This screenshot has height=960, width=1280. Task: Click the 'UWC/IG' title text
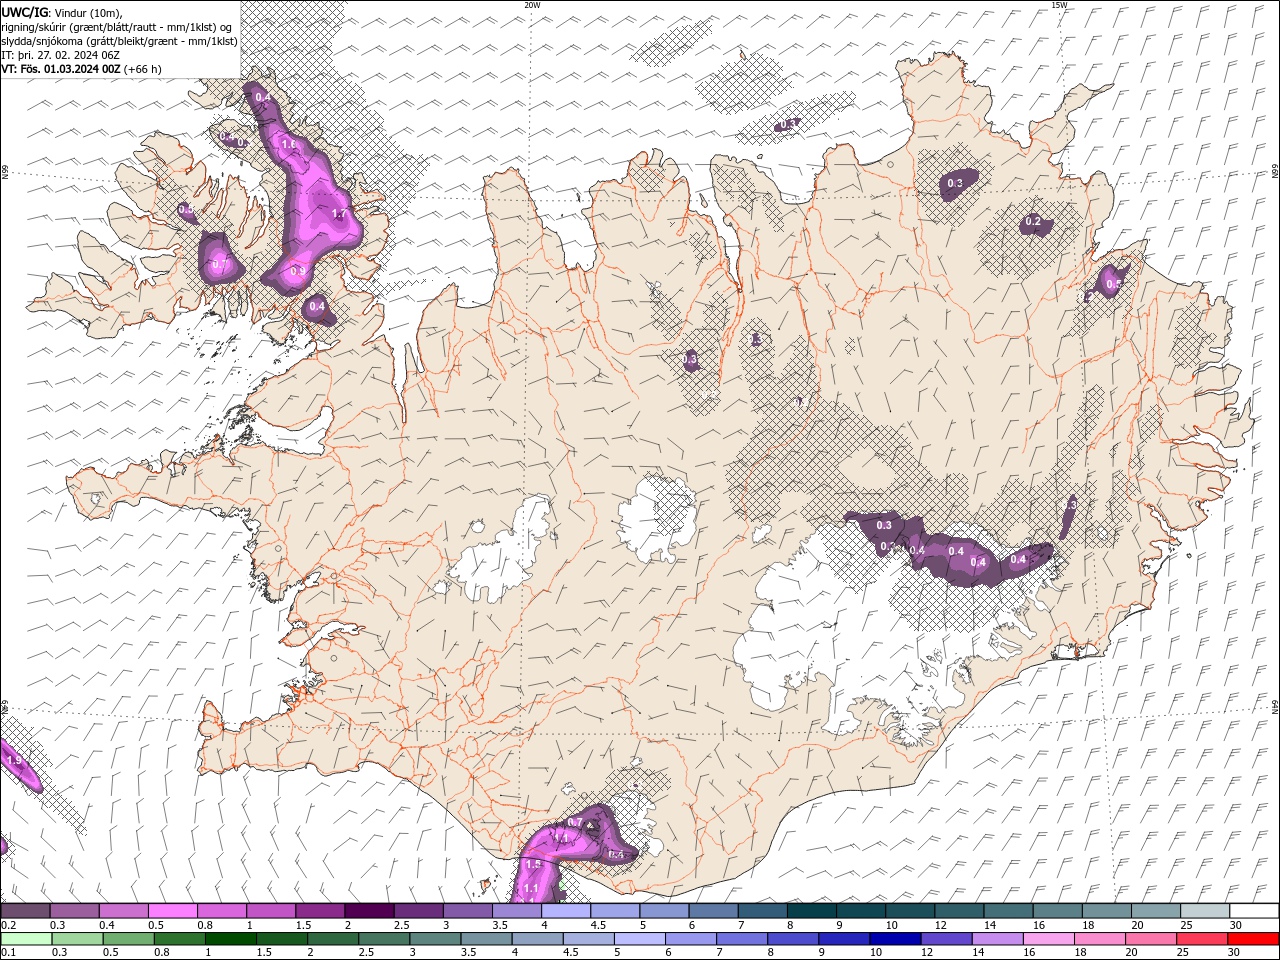click(x=23, y=12)
